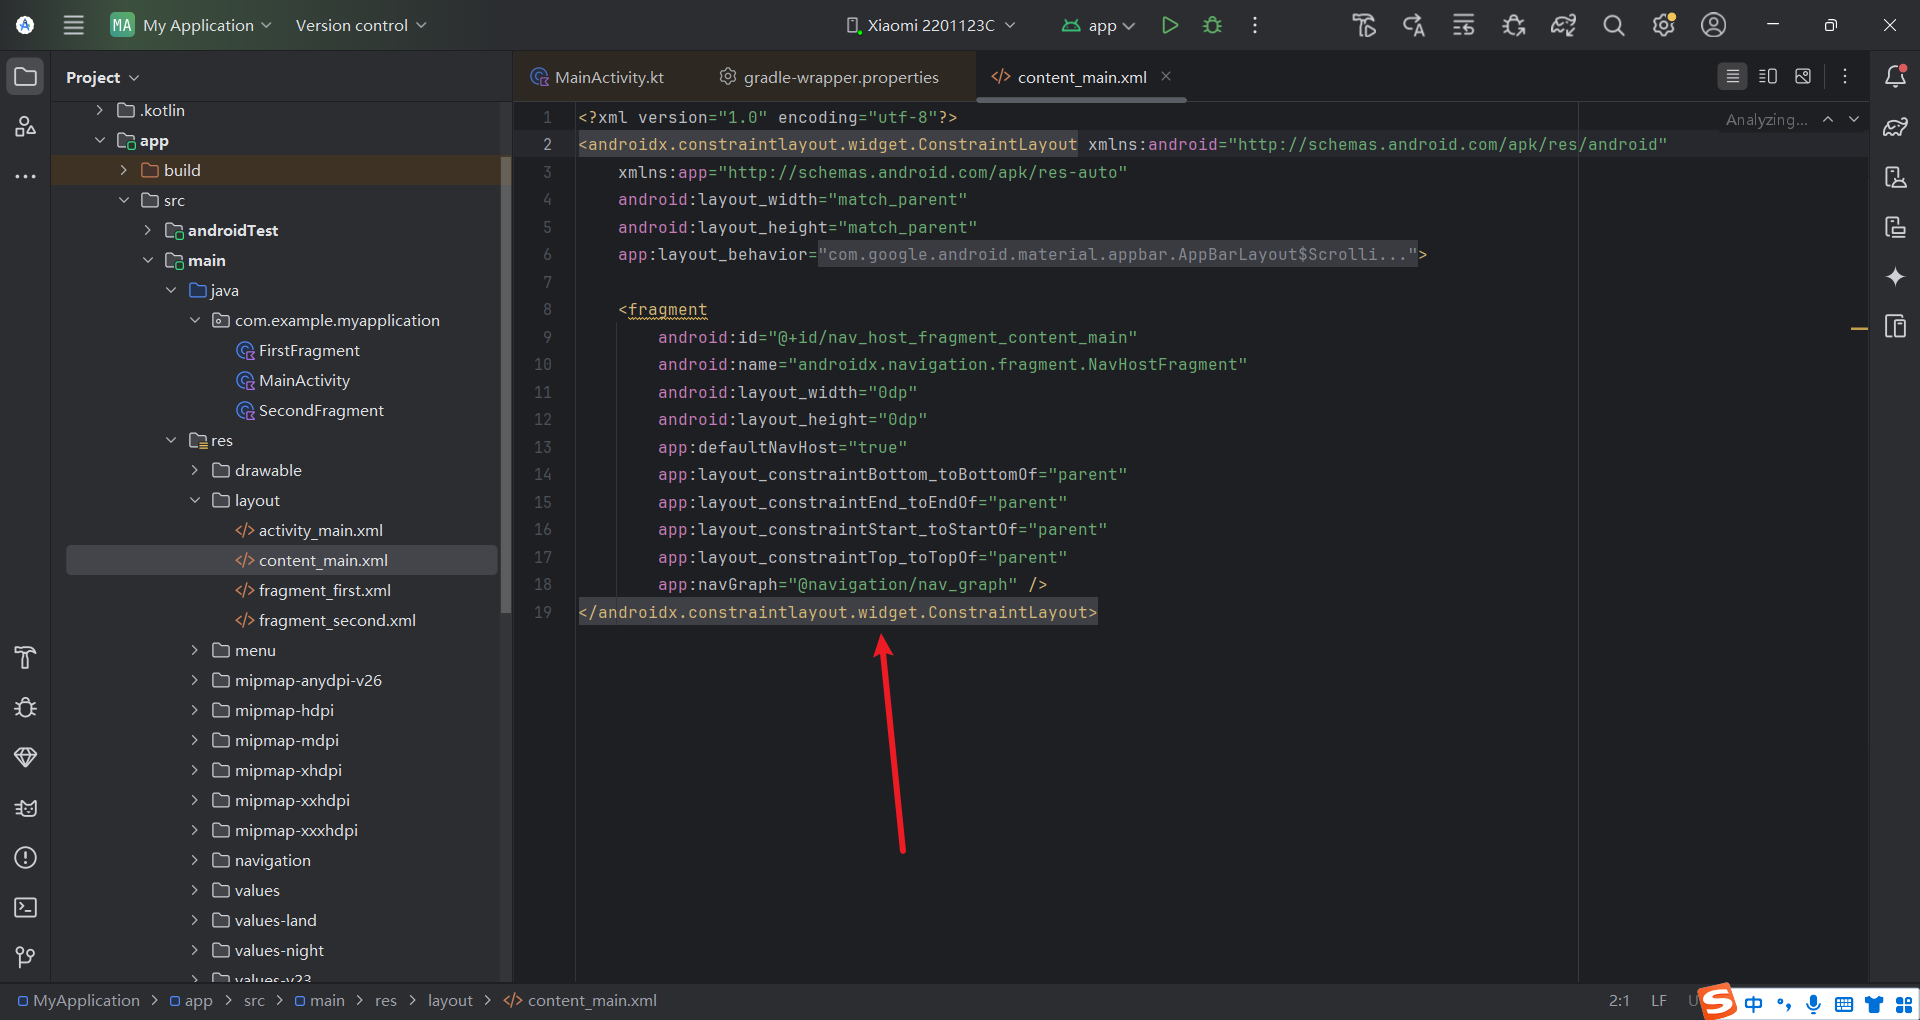1920x1020 pixels.
Task: Click the LF line separator indicator
Action: click(x=1659, y=1000)
